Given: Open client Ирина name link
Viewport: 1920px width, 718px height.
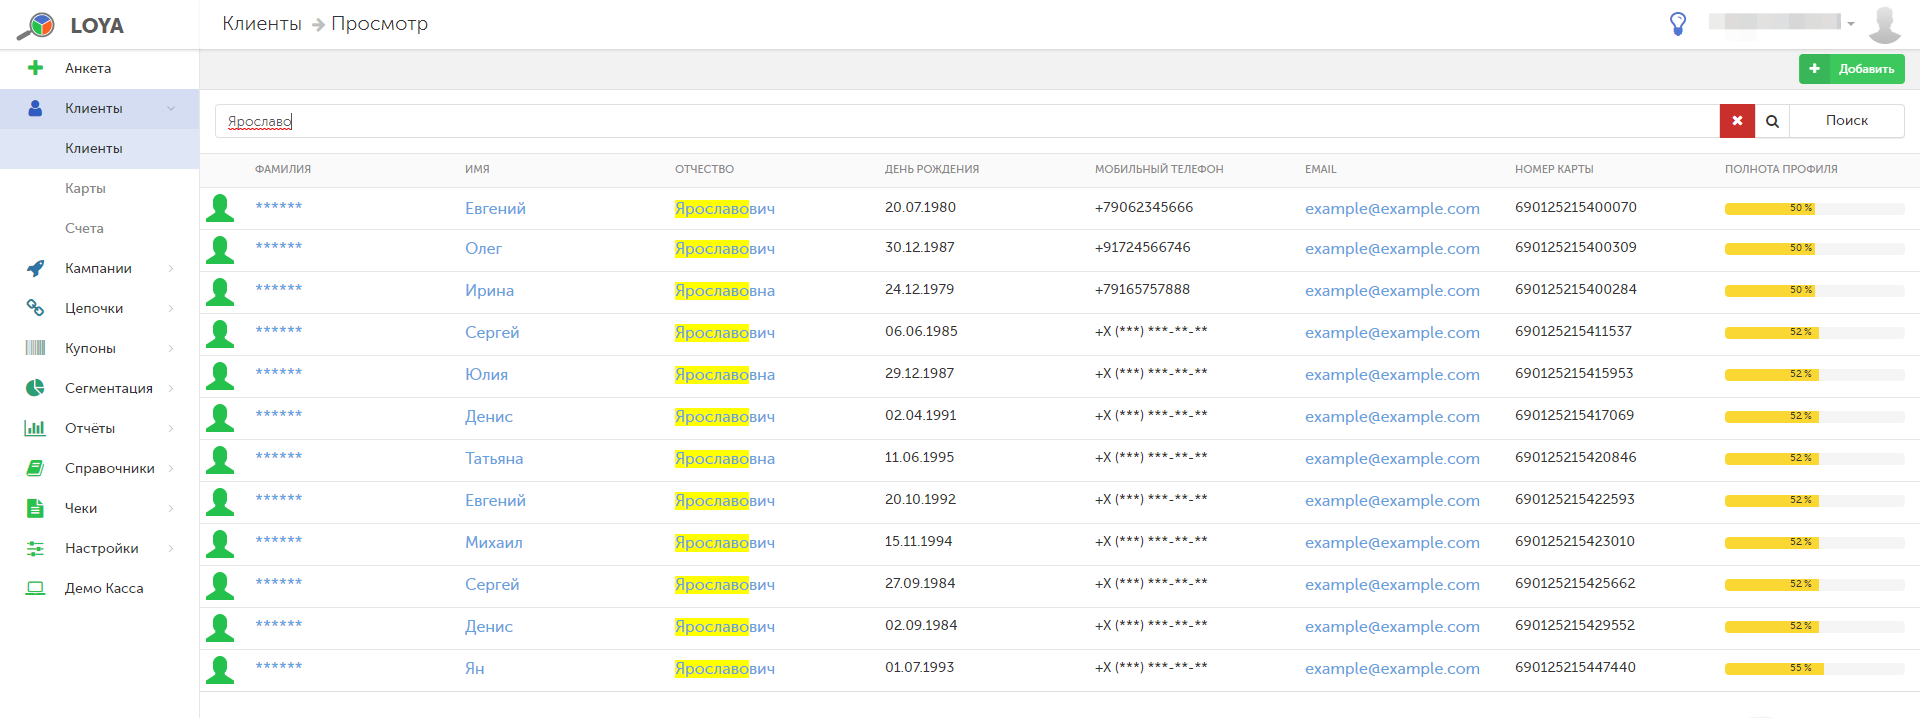Looking at the screenshot, I should [489, 290].
